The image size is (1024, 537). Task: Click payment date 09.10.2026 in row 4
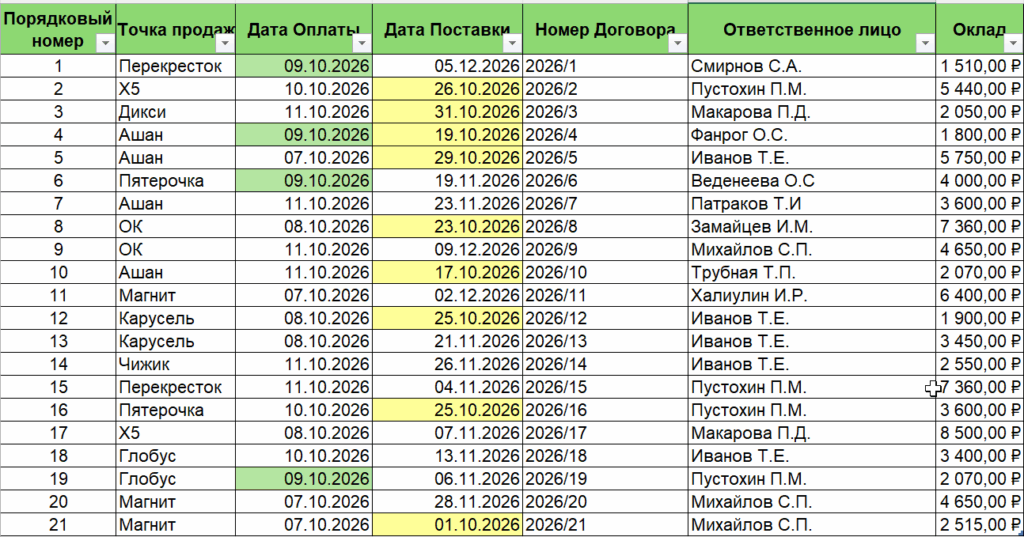304,135
